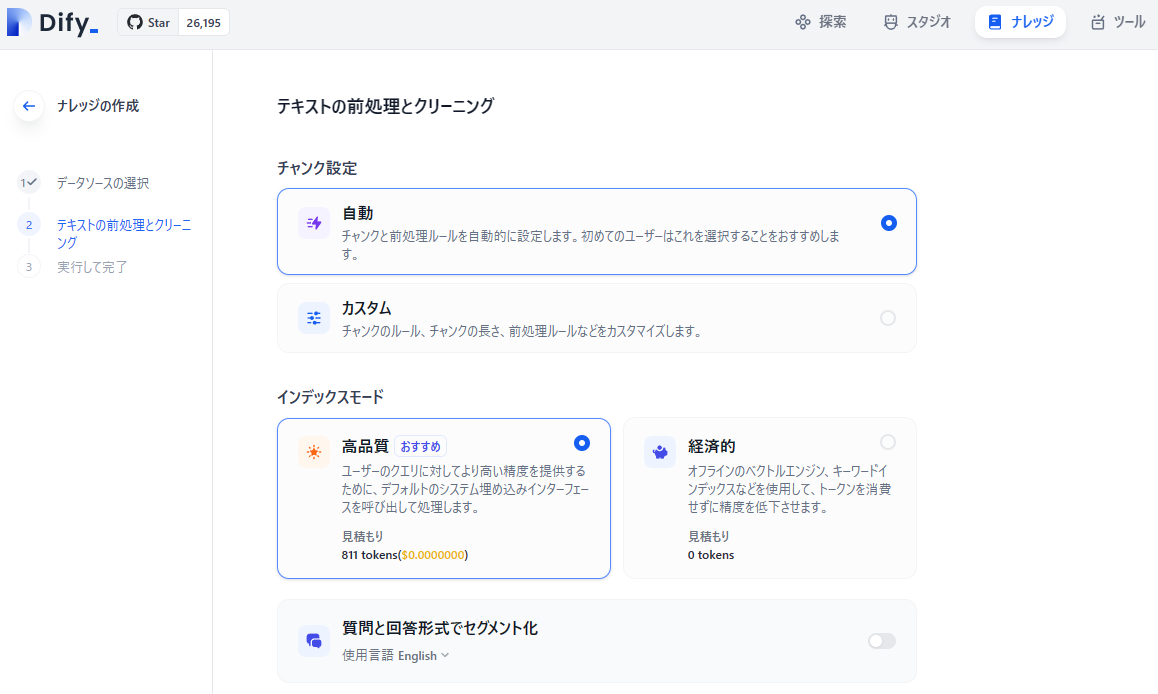Enable 質問と回答形式でセグメント化 toggle
This screenshot has width=1158, height=694.
pyautogui.click(x=881, y=640)
